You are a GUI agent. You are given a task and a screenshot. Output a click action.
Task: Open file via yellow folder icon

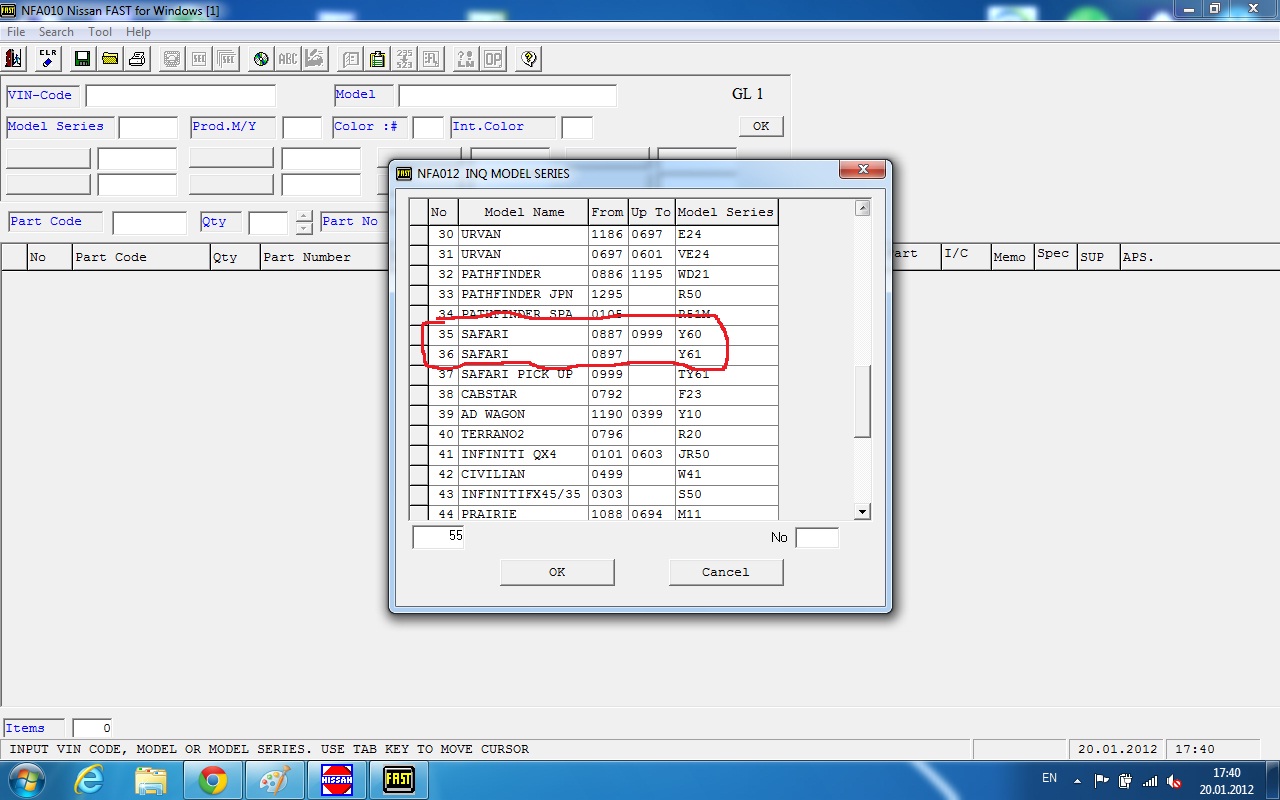point(110,59)
